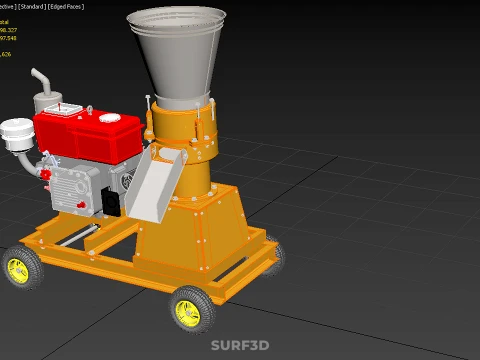
Task: Click the yellow statistic value 98.327
Action: [x=8, y=30]
